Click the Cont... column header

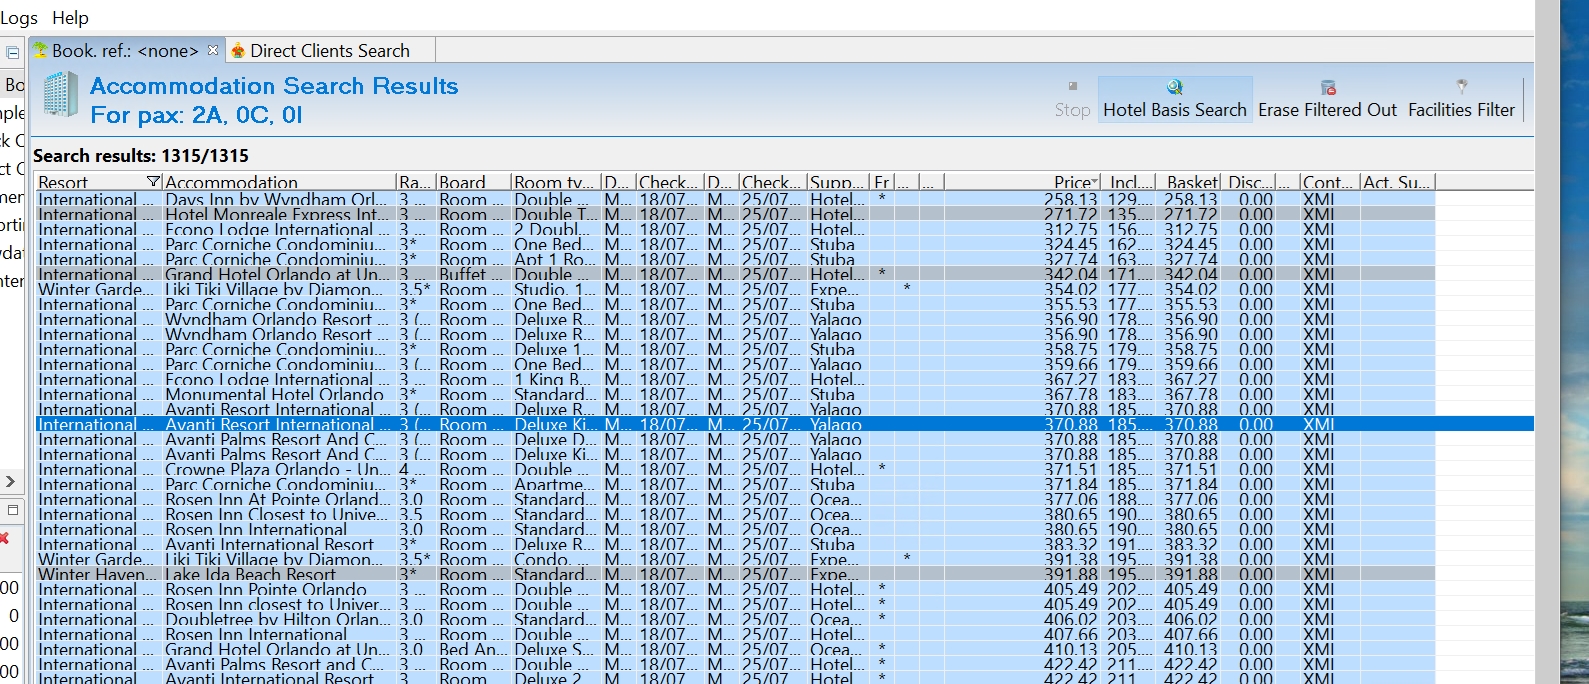tap(1329, 182)
